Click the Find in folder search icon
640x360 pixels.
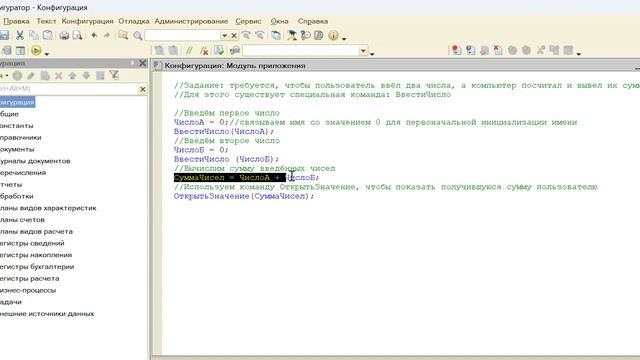123,36
